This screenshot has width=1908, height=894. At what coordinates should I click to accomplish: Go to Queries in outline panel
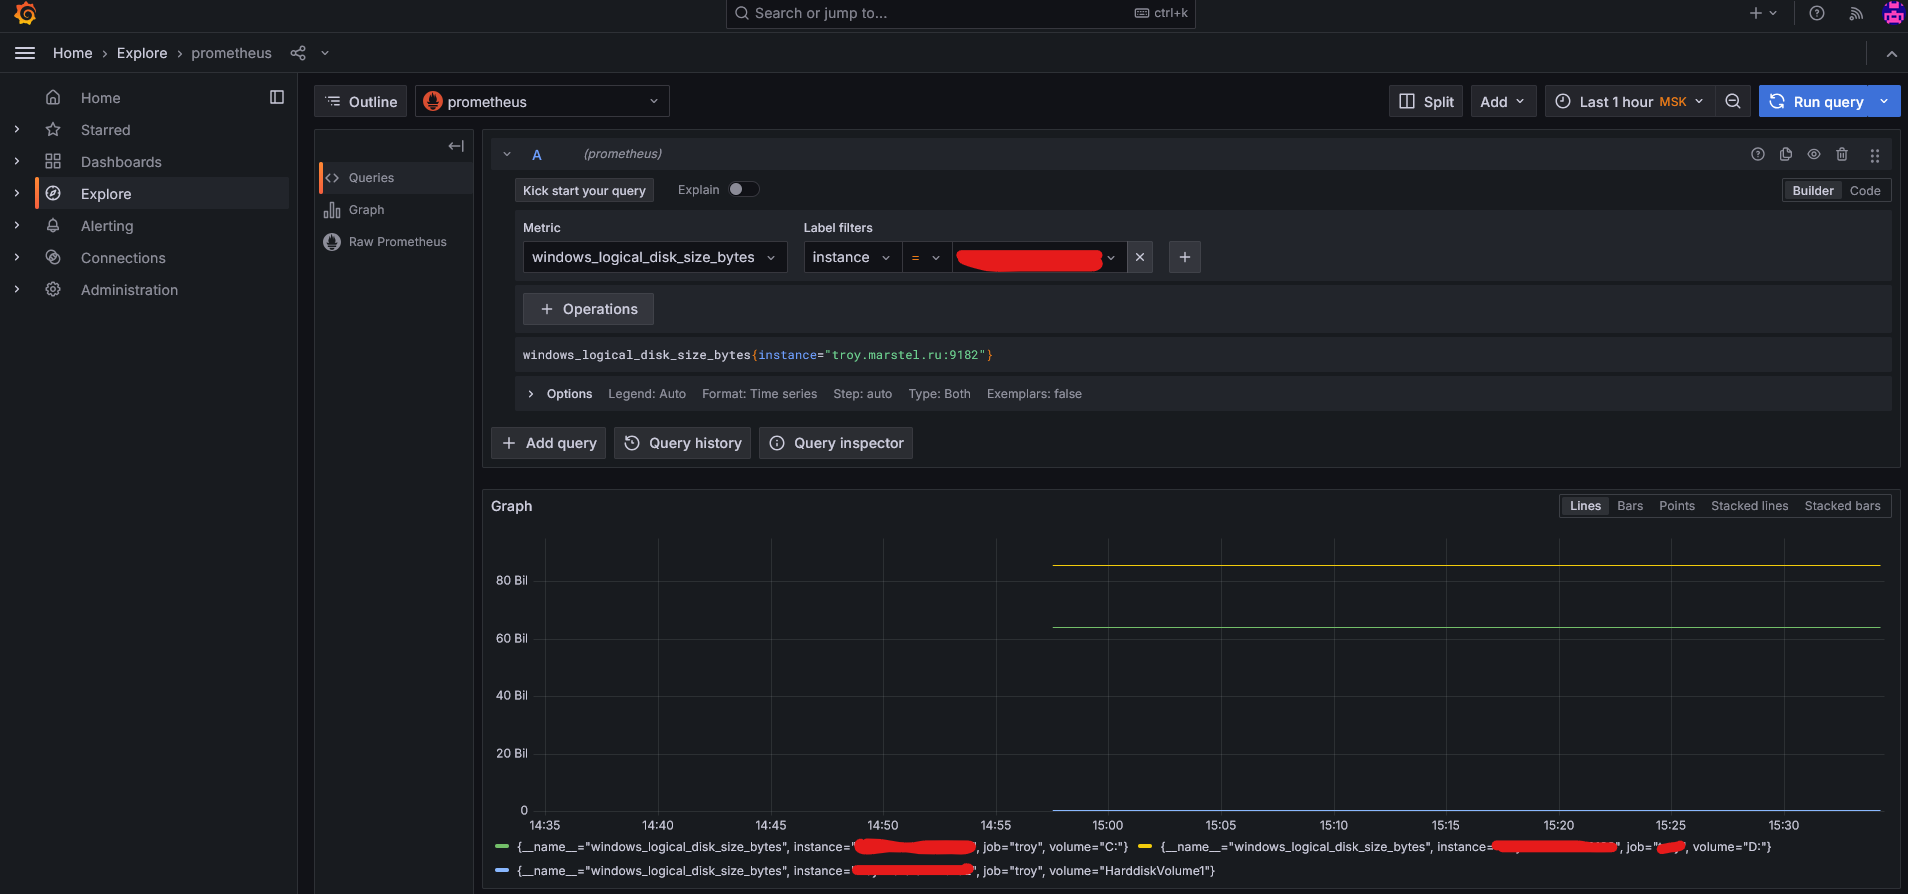[x=396, y=178]
